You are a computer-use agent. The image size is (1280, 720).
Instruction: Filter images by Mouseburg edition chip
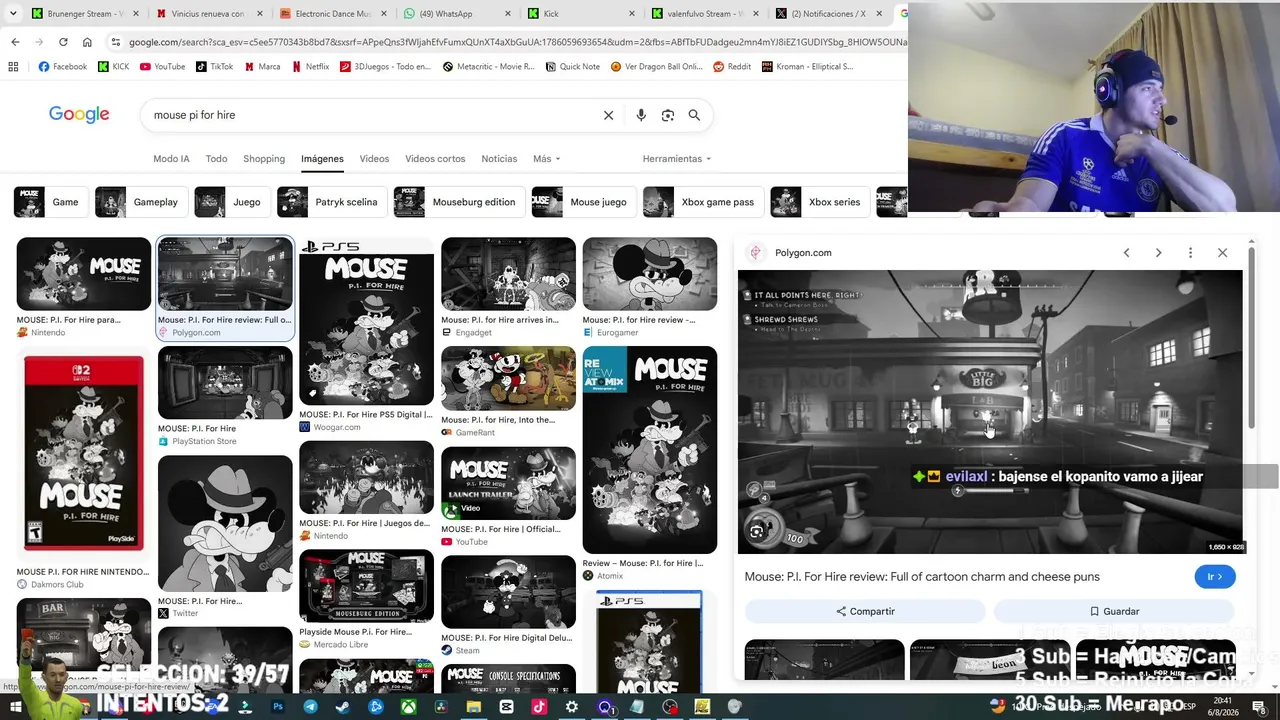click(459, 202)
